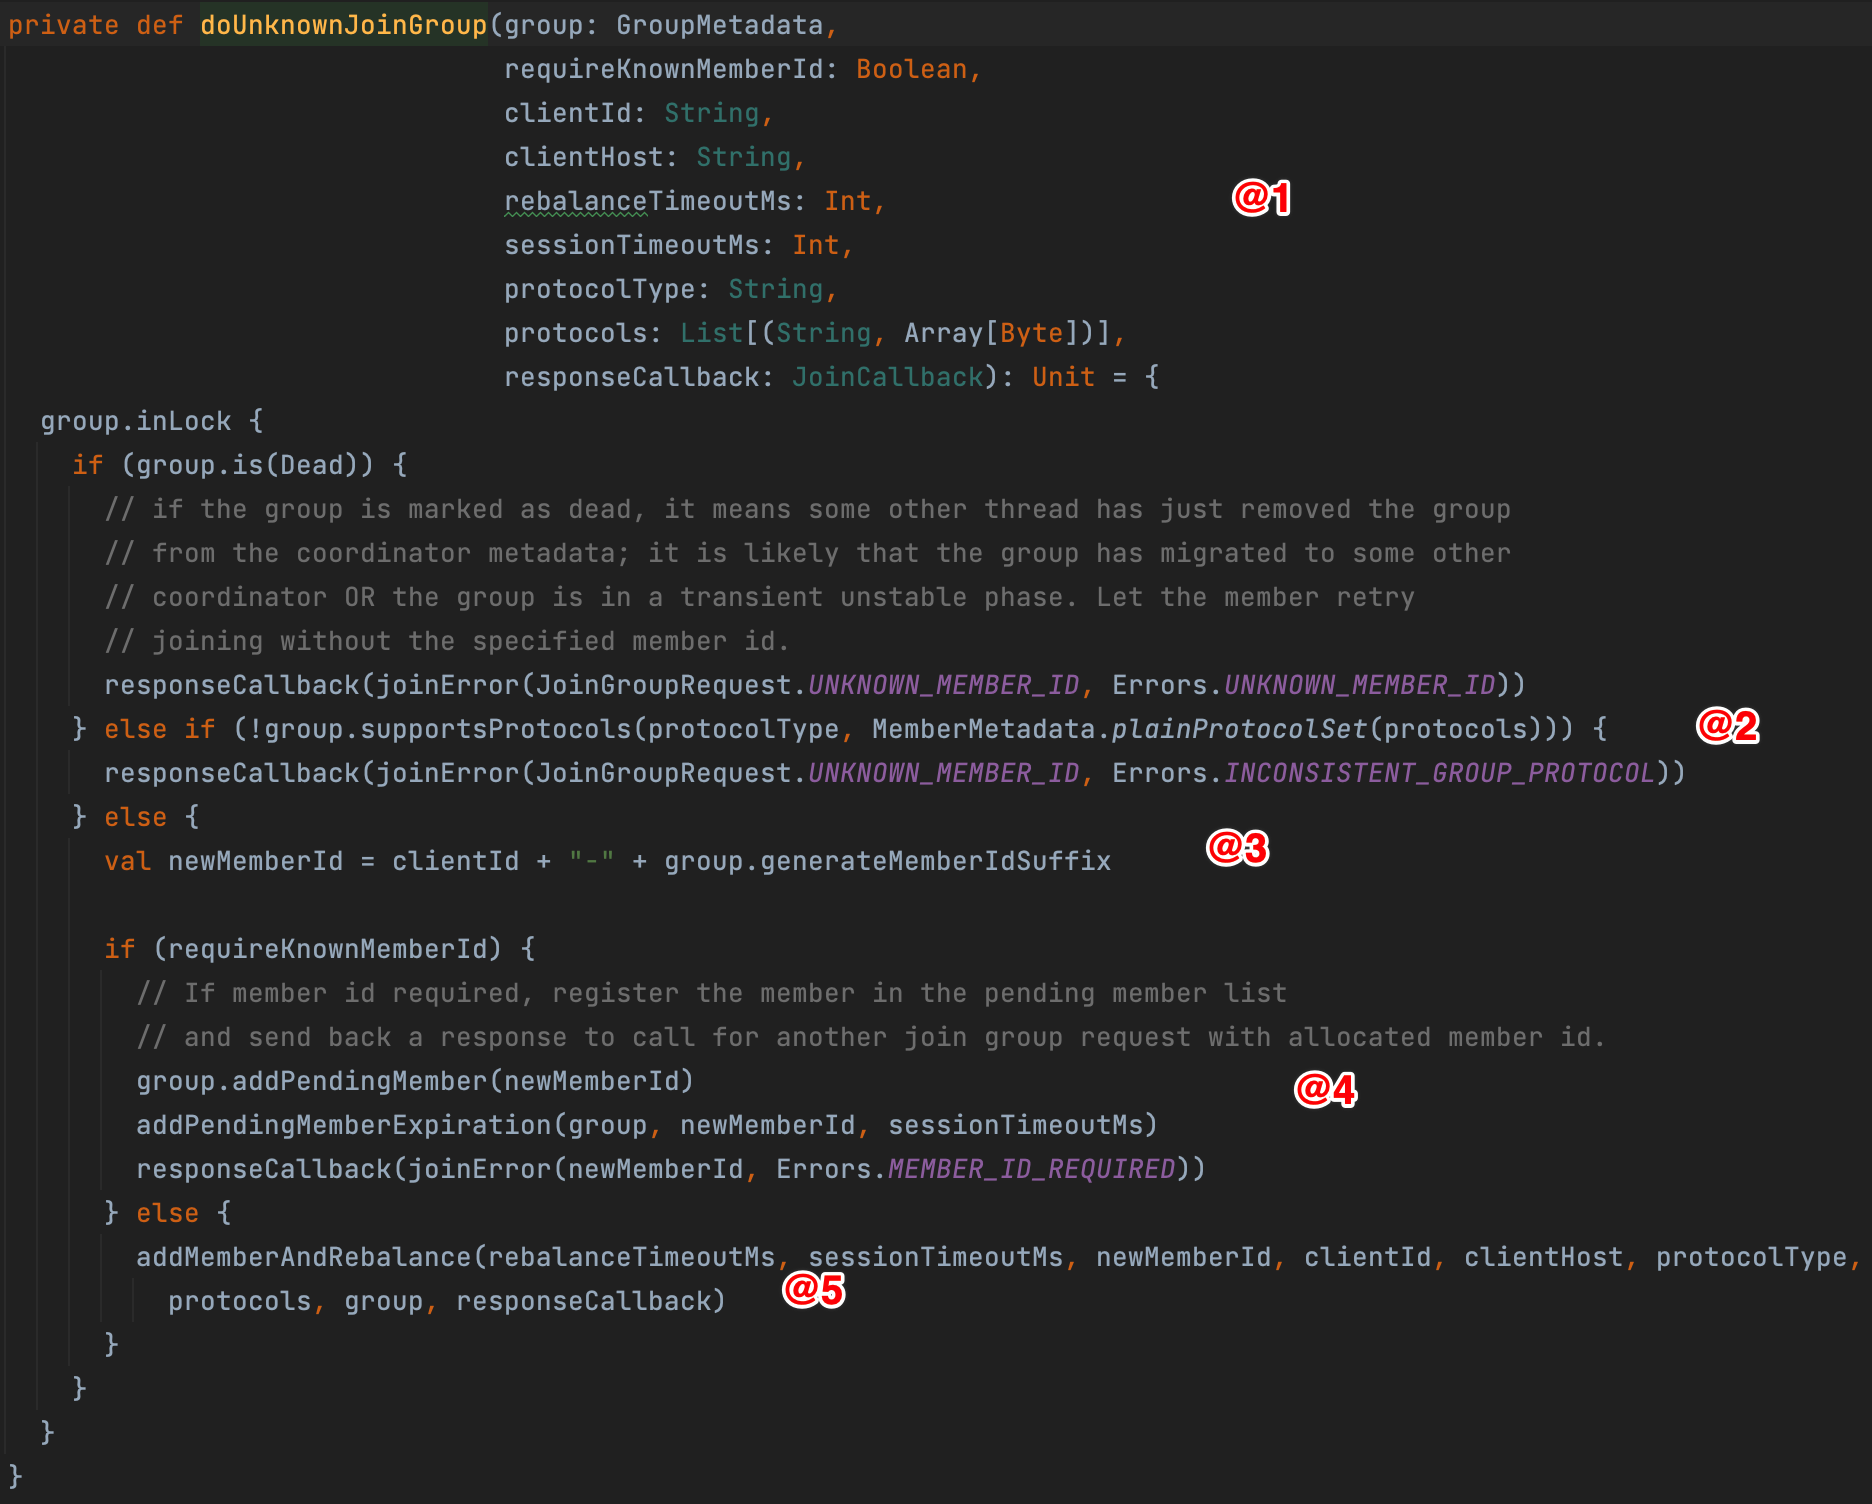Screen dimensions: 1872x1504
Task: Click the "-" string literal
Action: pos(591,861)
